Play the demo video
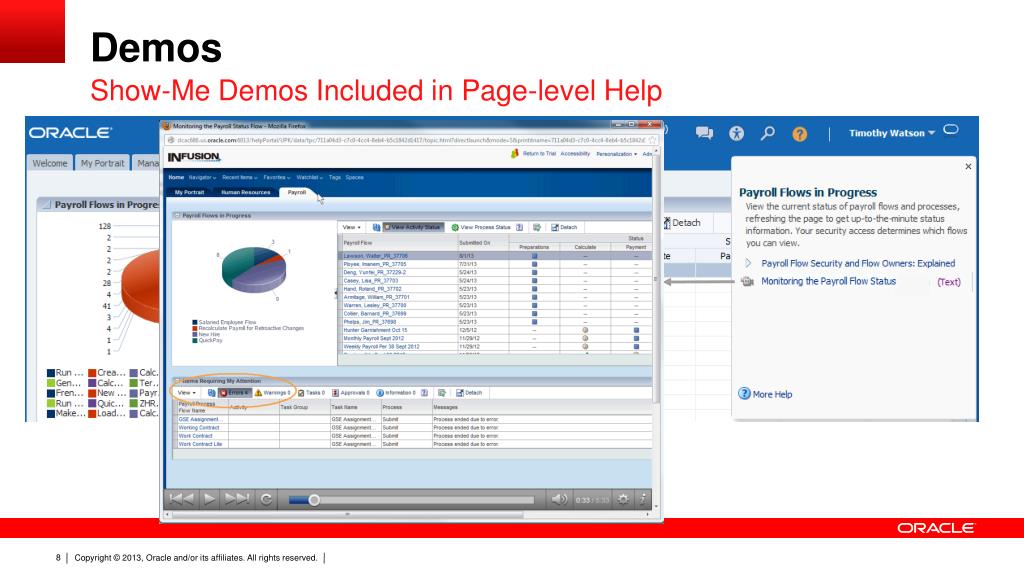 point(209,500)
